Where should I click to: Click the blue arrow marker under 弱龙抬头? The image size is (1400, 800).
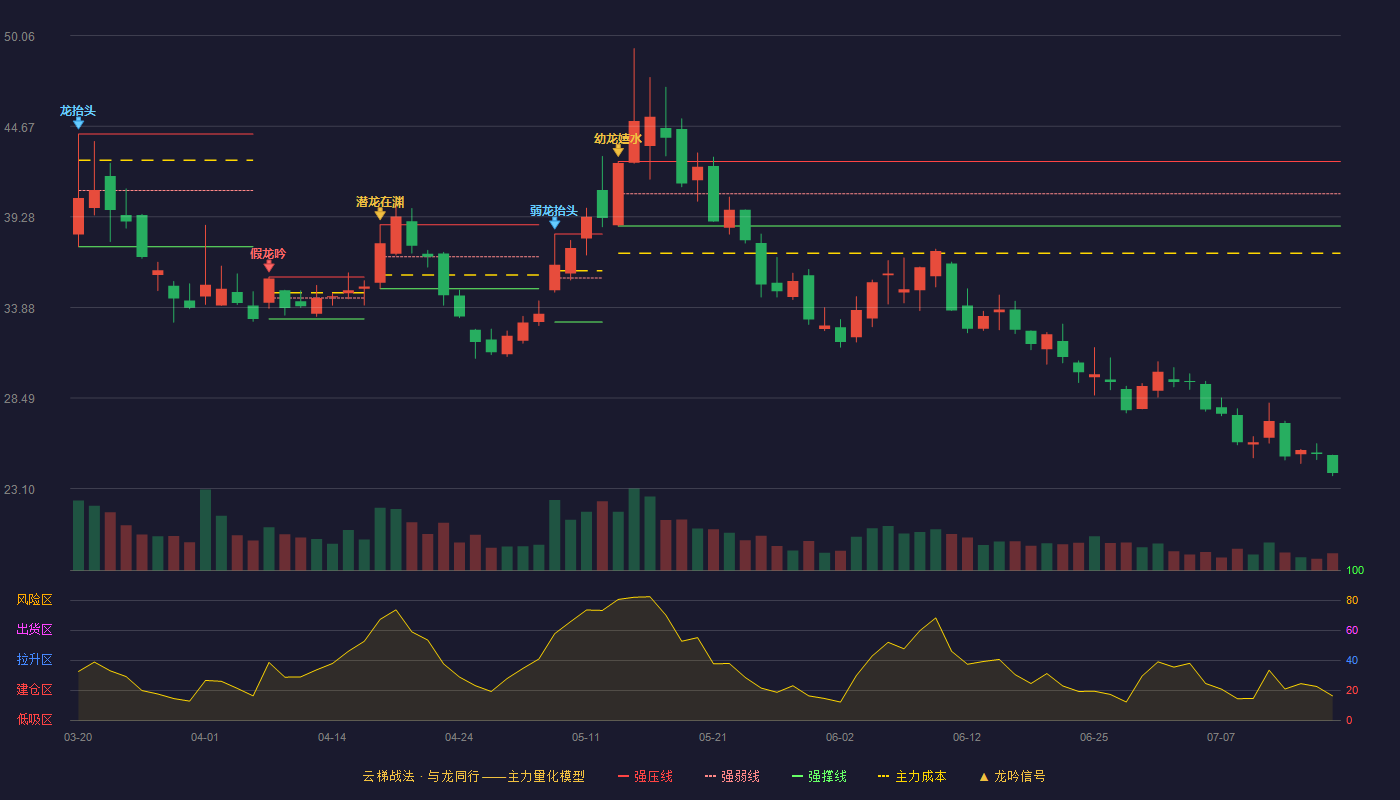point(554,223)
